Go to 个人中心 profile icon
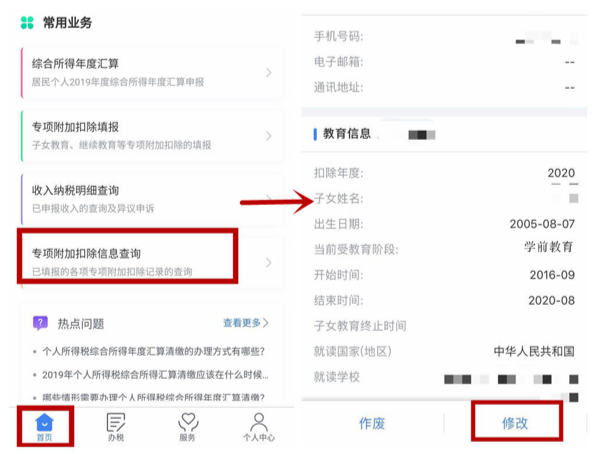593x454 pixels. pyautogui.click(x=259, y=422)
